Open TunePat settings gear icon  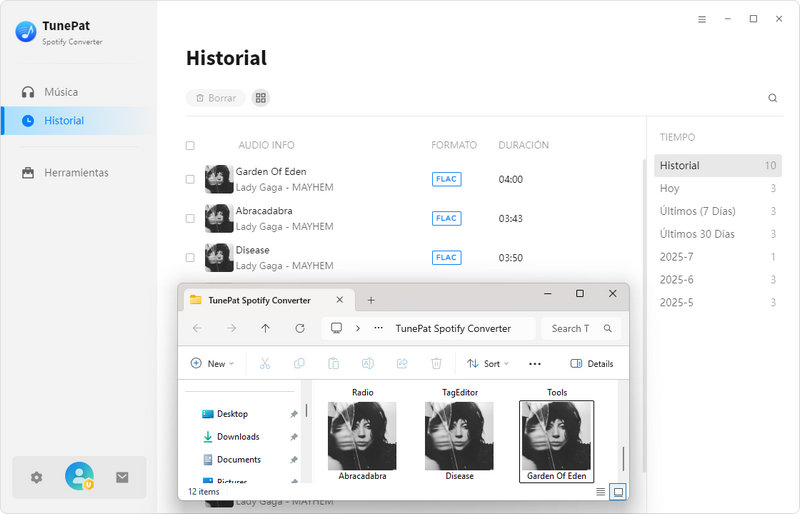[36, 478]
